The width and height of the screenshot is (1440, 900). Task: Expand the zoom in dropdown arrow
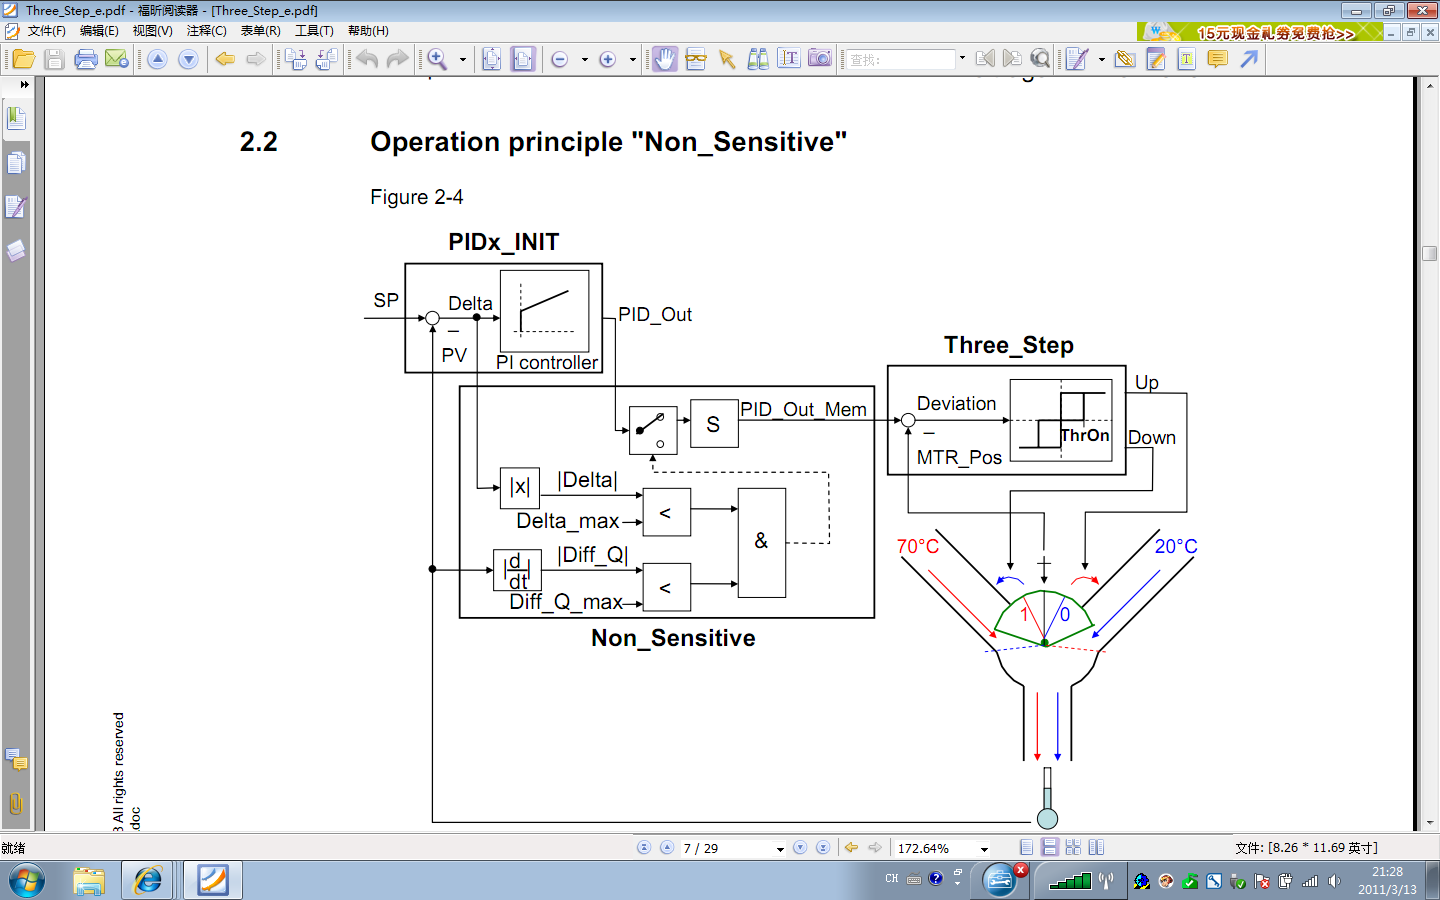click(x=633, y=60)
